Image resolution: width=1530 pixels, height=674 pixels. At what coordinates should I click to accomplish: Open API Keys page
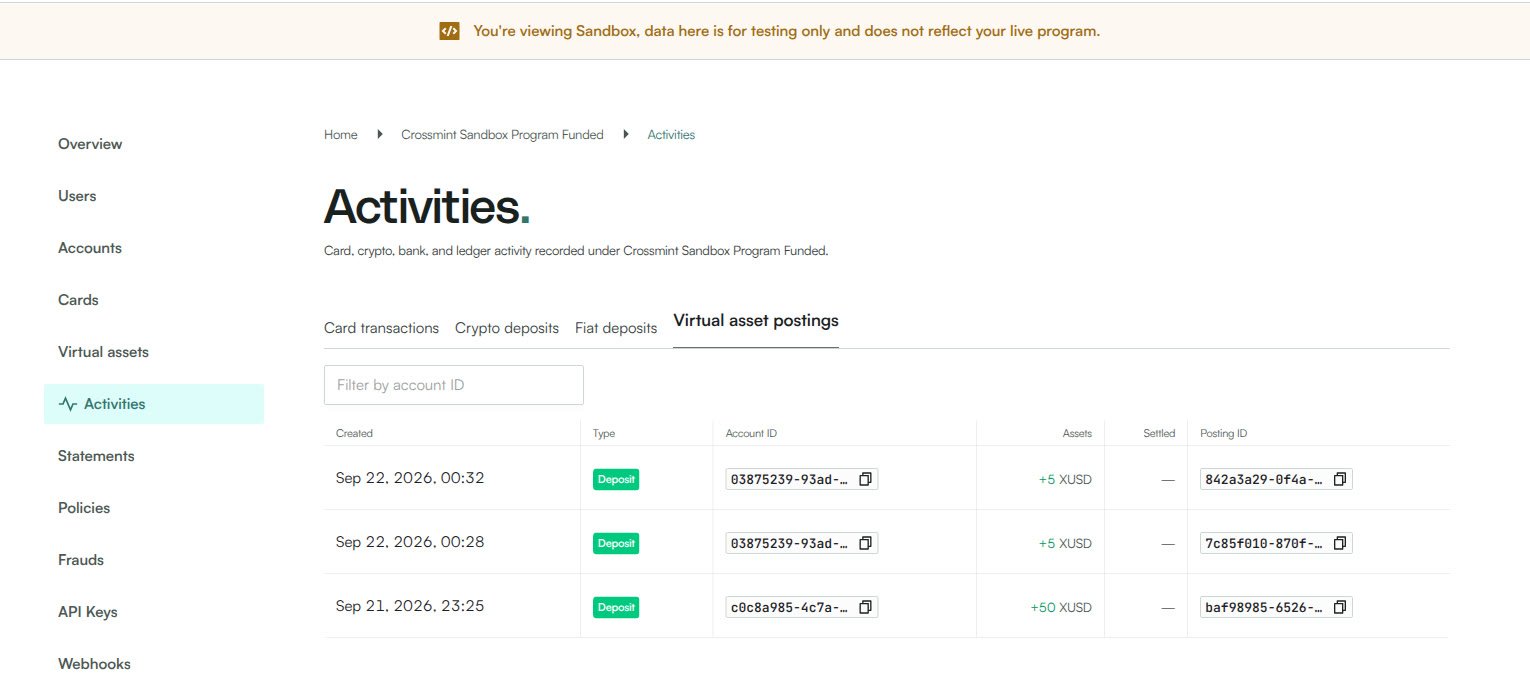[88, 612]
